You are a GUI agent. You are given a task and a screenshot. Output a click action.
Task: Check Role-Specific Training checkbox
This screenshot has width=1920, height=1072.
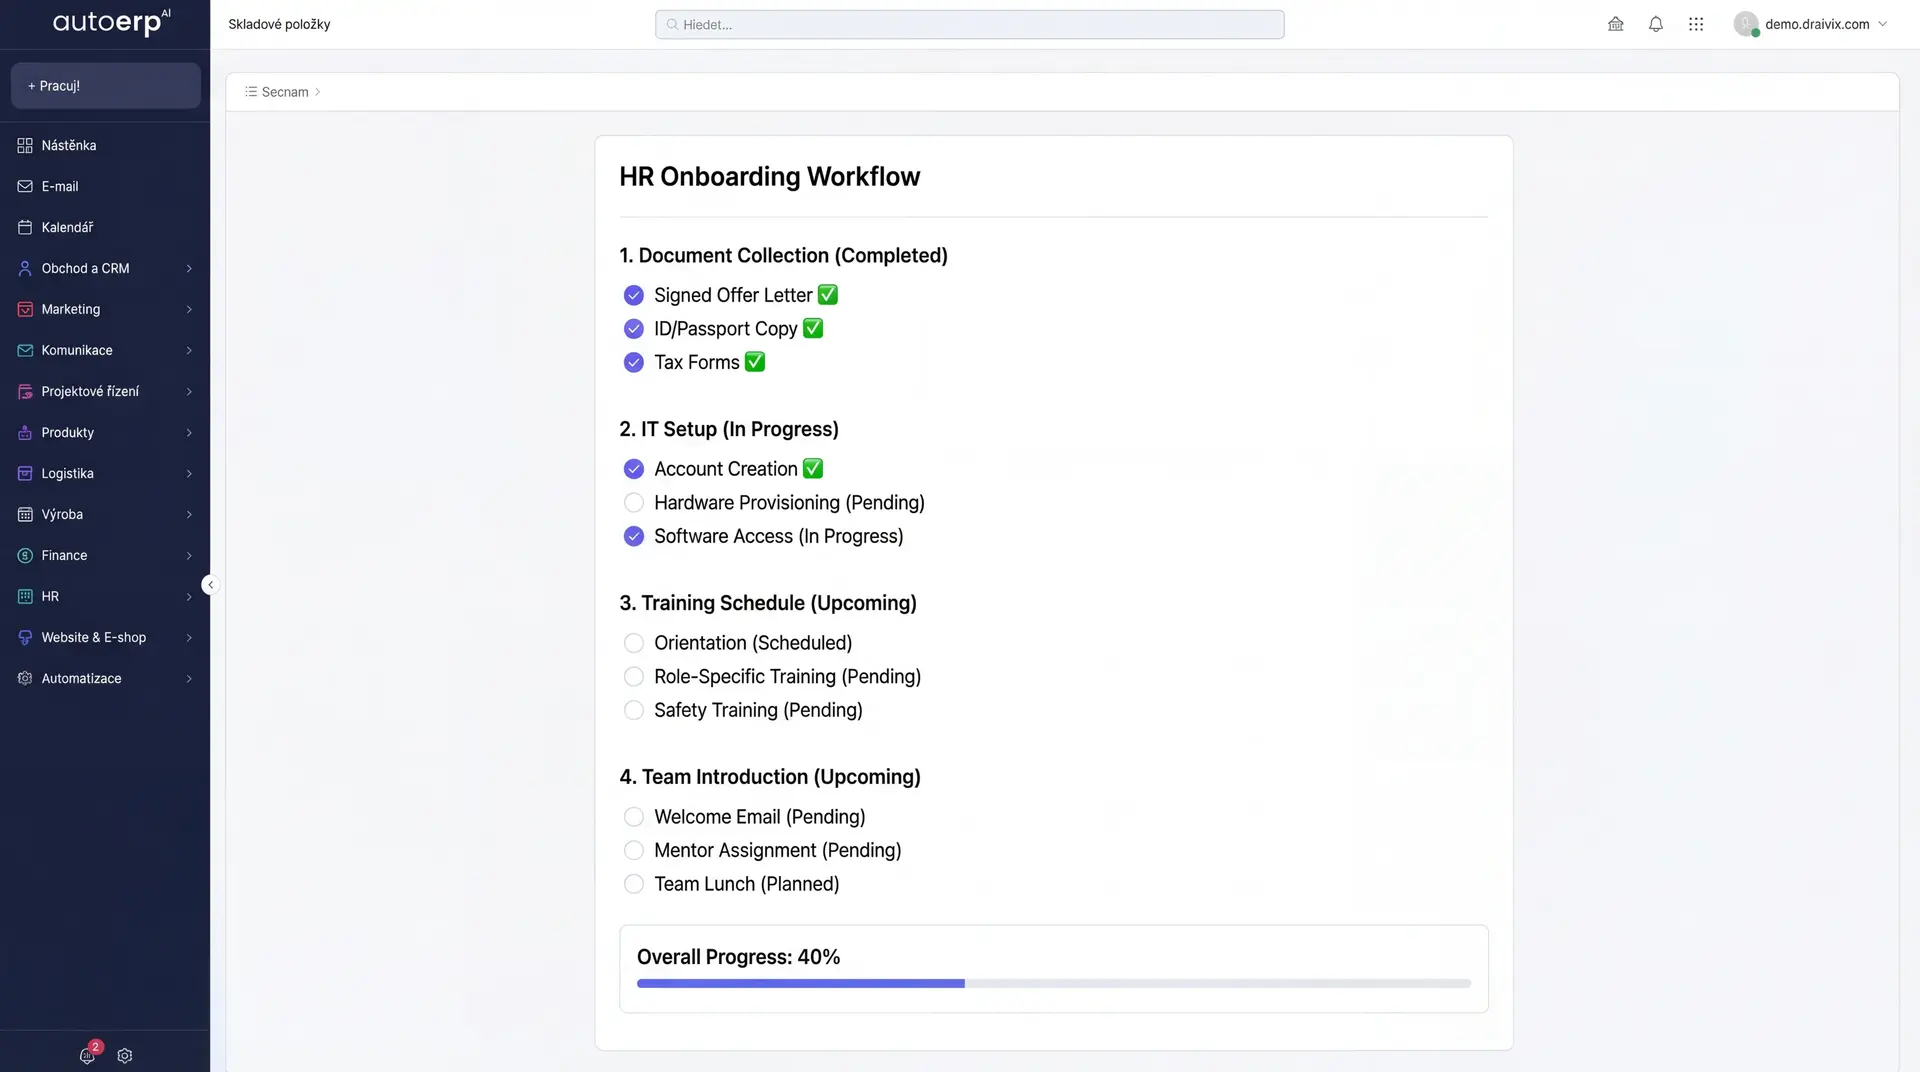(634, 676)
